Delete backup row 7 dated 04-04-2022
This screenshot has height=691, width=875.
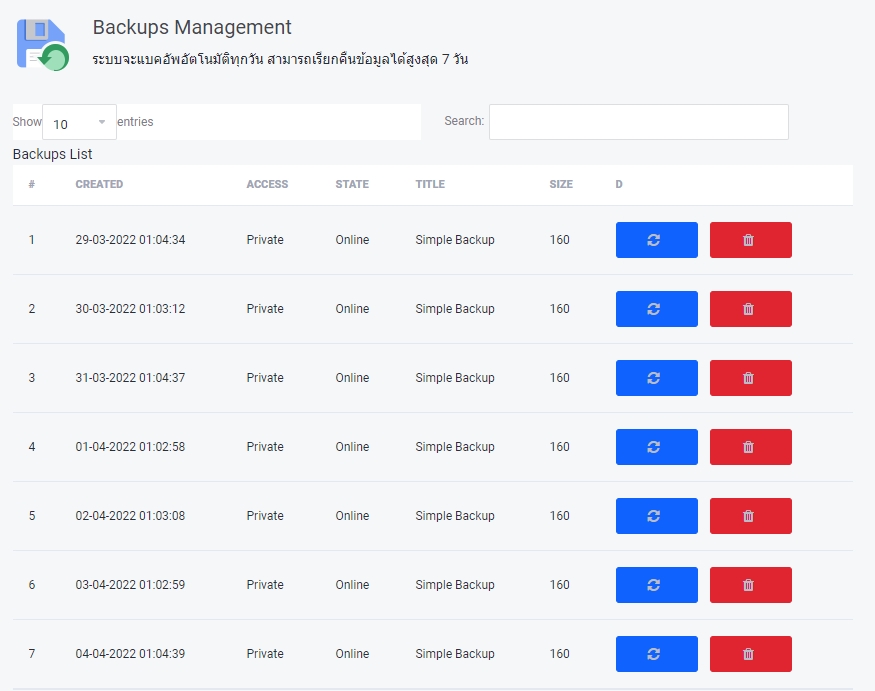750,654
